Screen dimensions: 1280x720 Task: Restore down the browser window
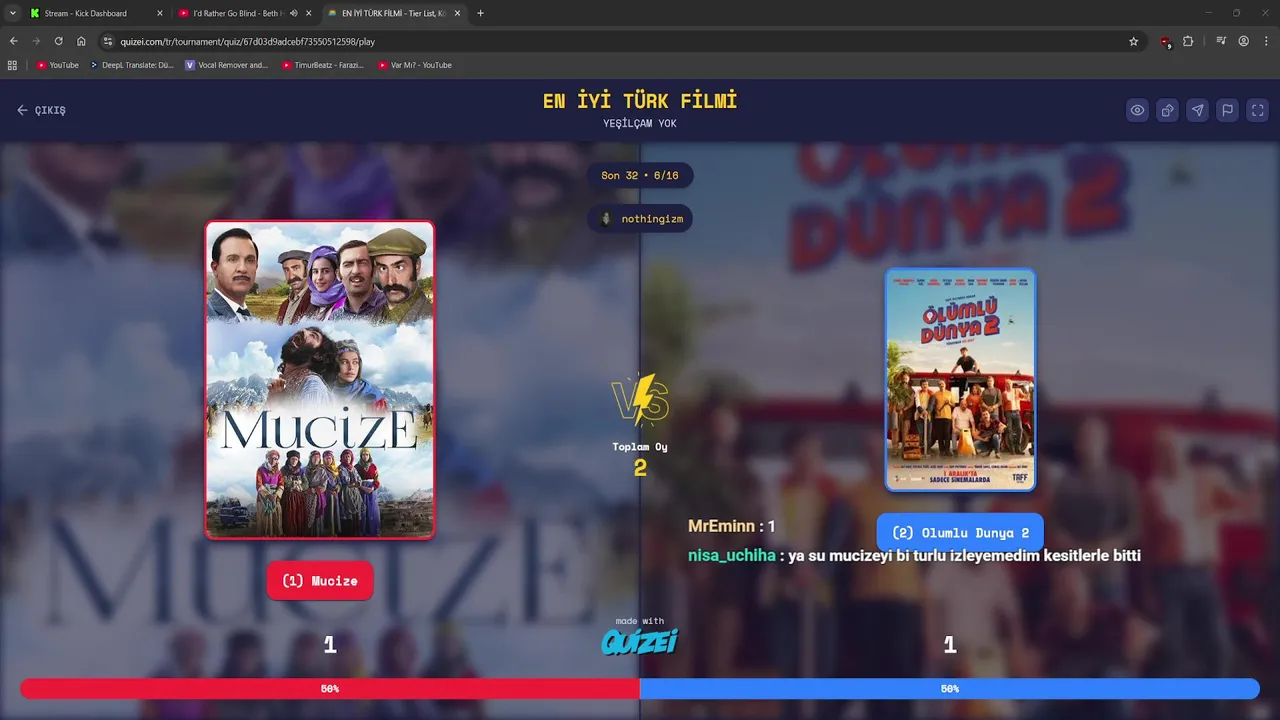pyautogui.click(x=1236, y=13)
